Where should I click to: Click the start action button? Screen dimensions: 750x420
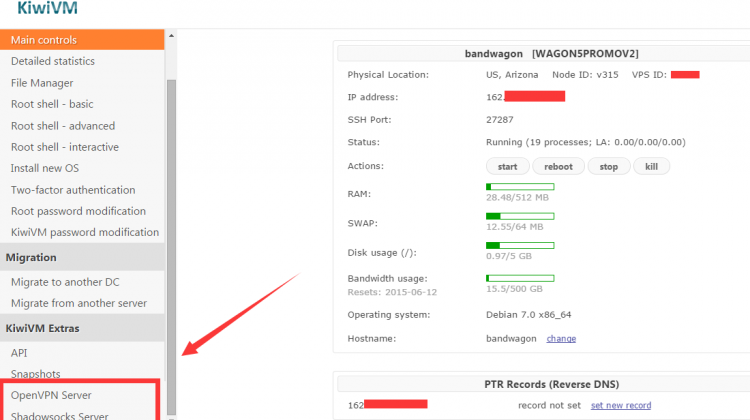coord(507,166)
